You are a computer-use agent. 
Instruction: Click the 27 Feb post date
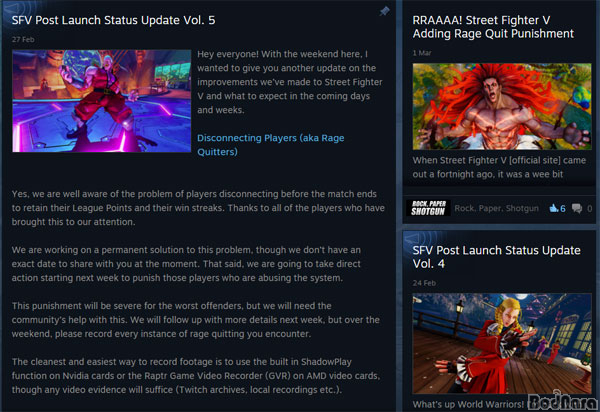coord(23,39)
